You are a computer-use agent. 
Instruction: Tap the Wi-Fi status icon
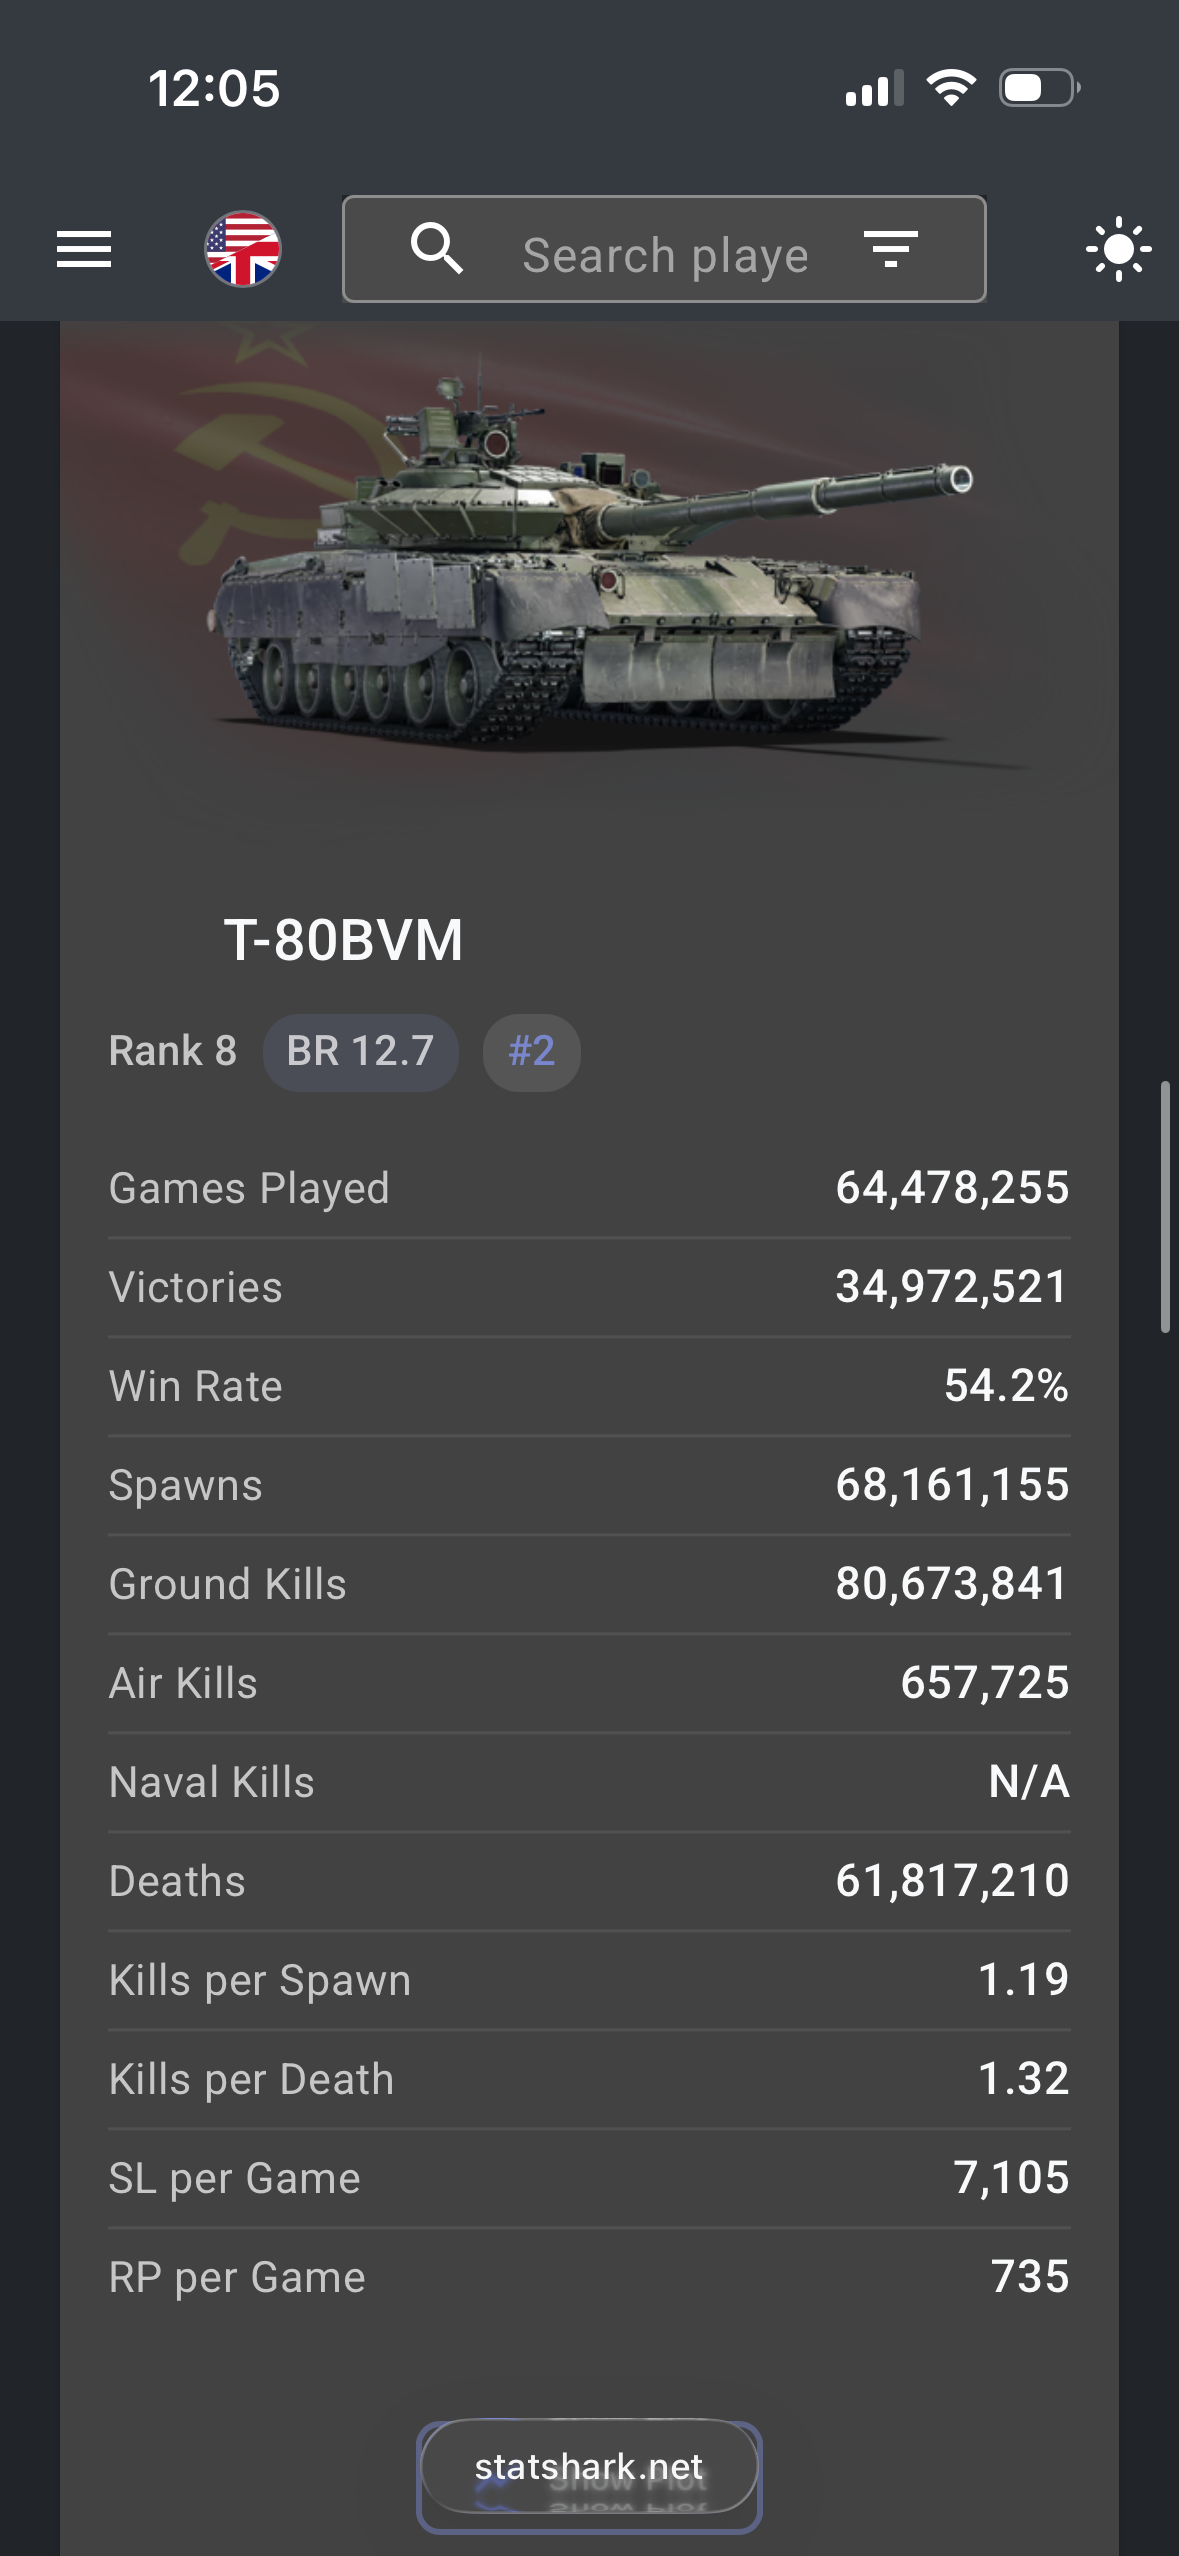951,88
